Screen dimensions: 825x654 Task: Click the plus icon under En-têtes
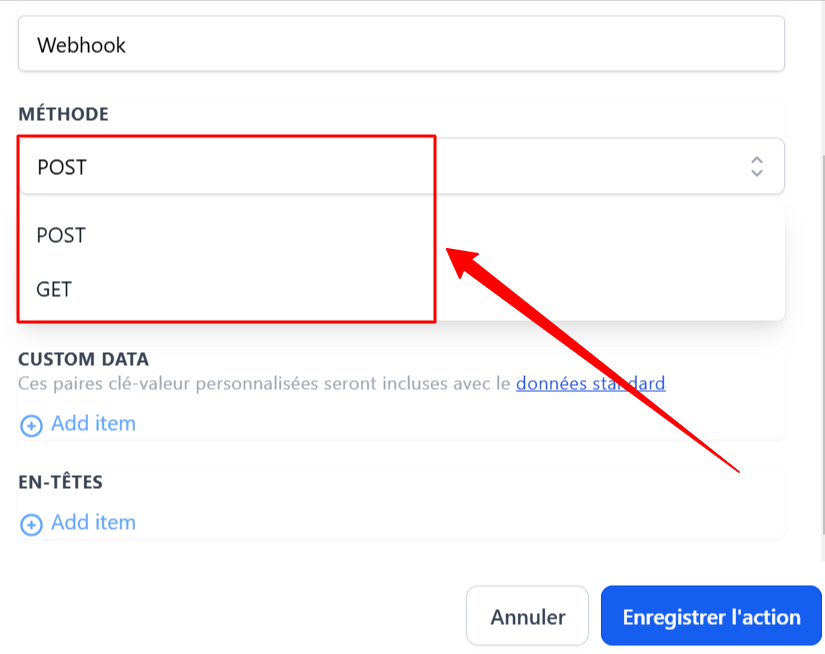point(31,524)
